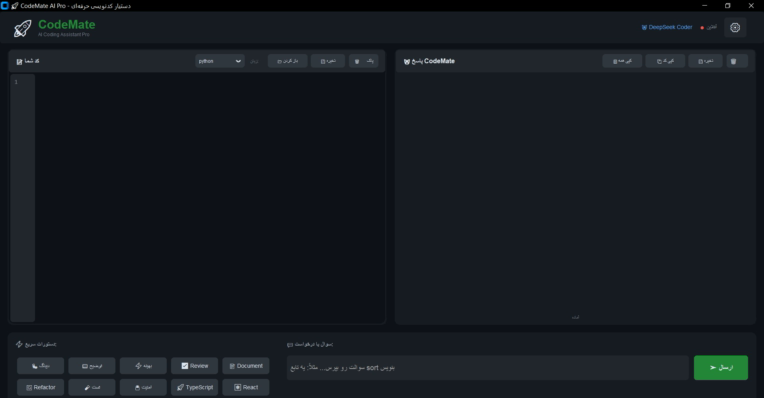Click the test quick command button
The width and height of the screenshot is (764, 398).
(x=92, y=387)
